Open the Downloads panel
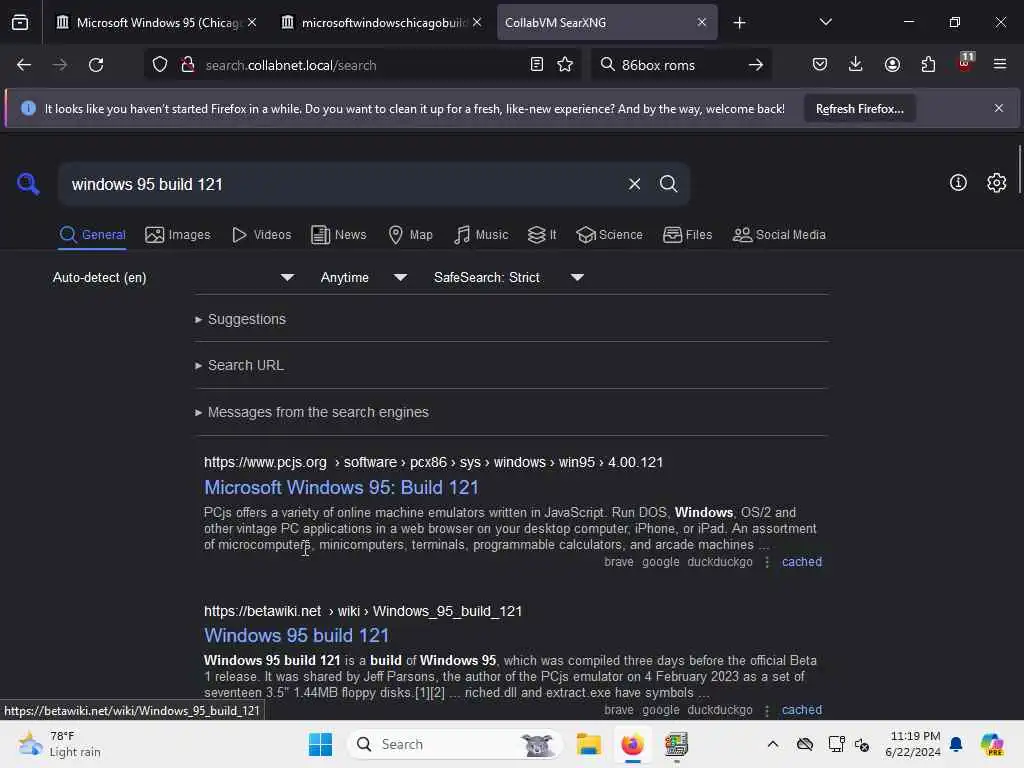 (x=856, y=65)
